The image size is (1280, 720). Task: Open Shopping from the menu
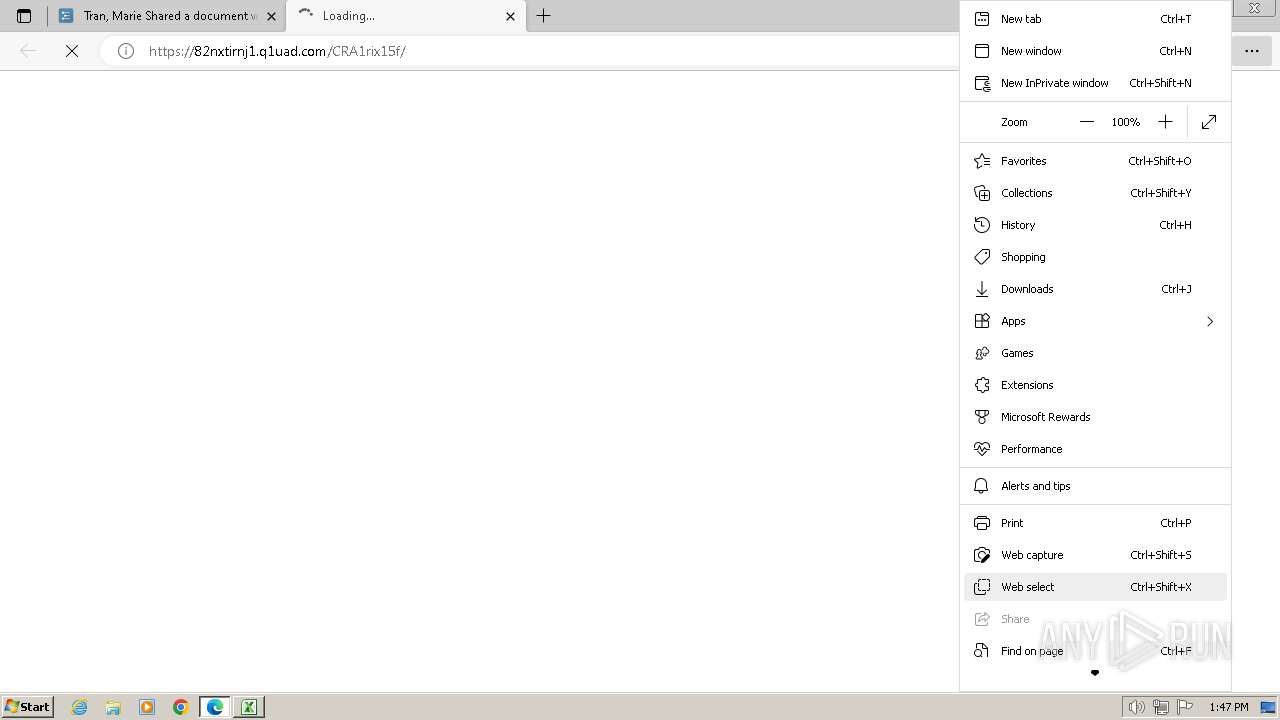click(x=1095, y=257)
